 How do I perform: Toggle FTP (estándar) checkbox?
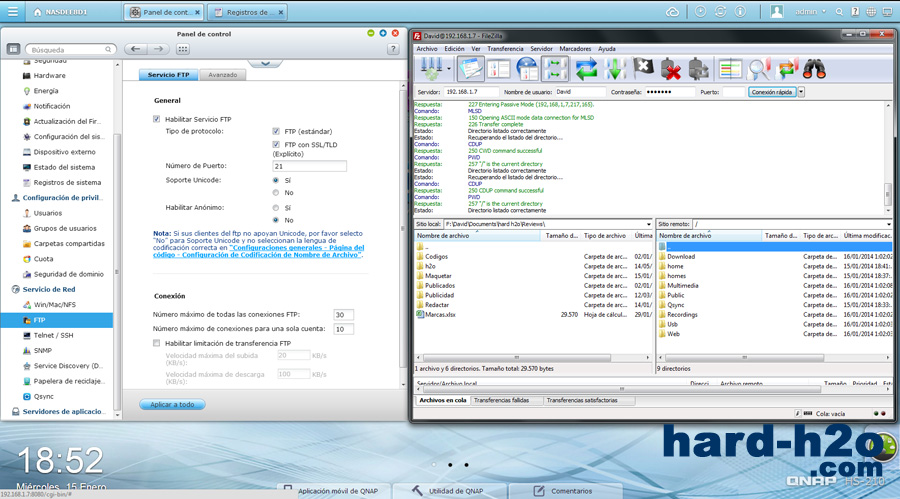[276, 131]
